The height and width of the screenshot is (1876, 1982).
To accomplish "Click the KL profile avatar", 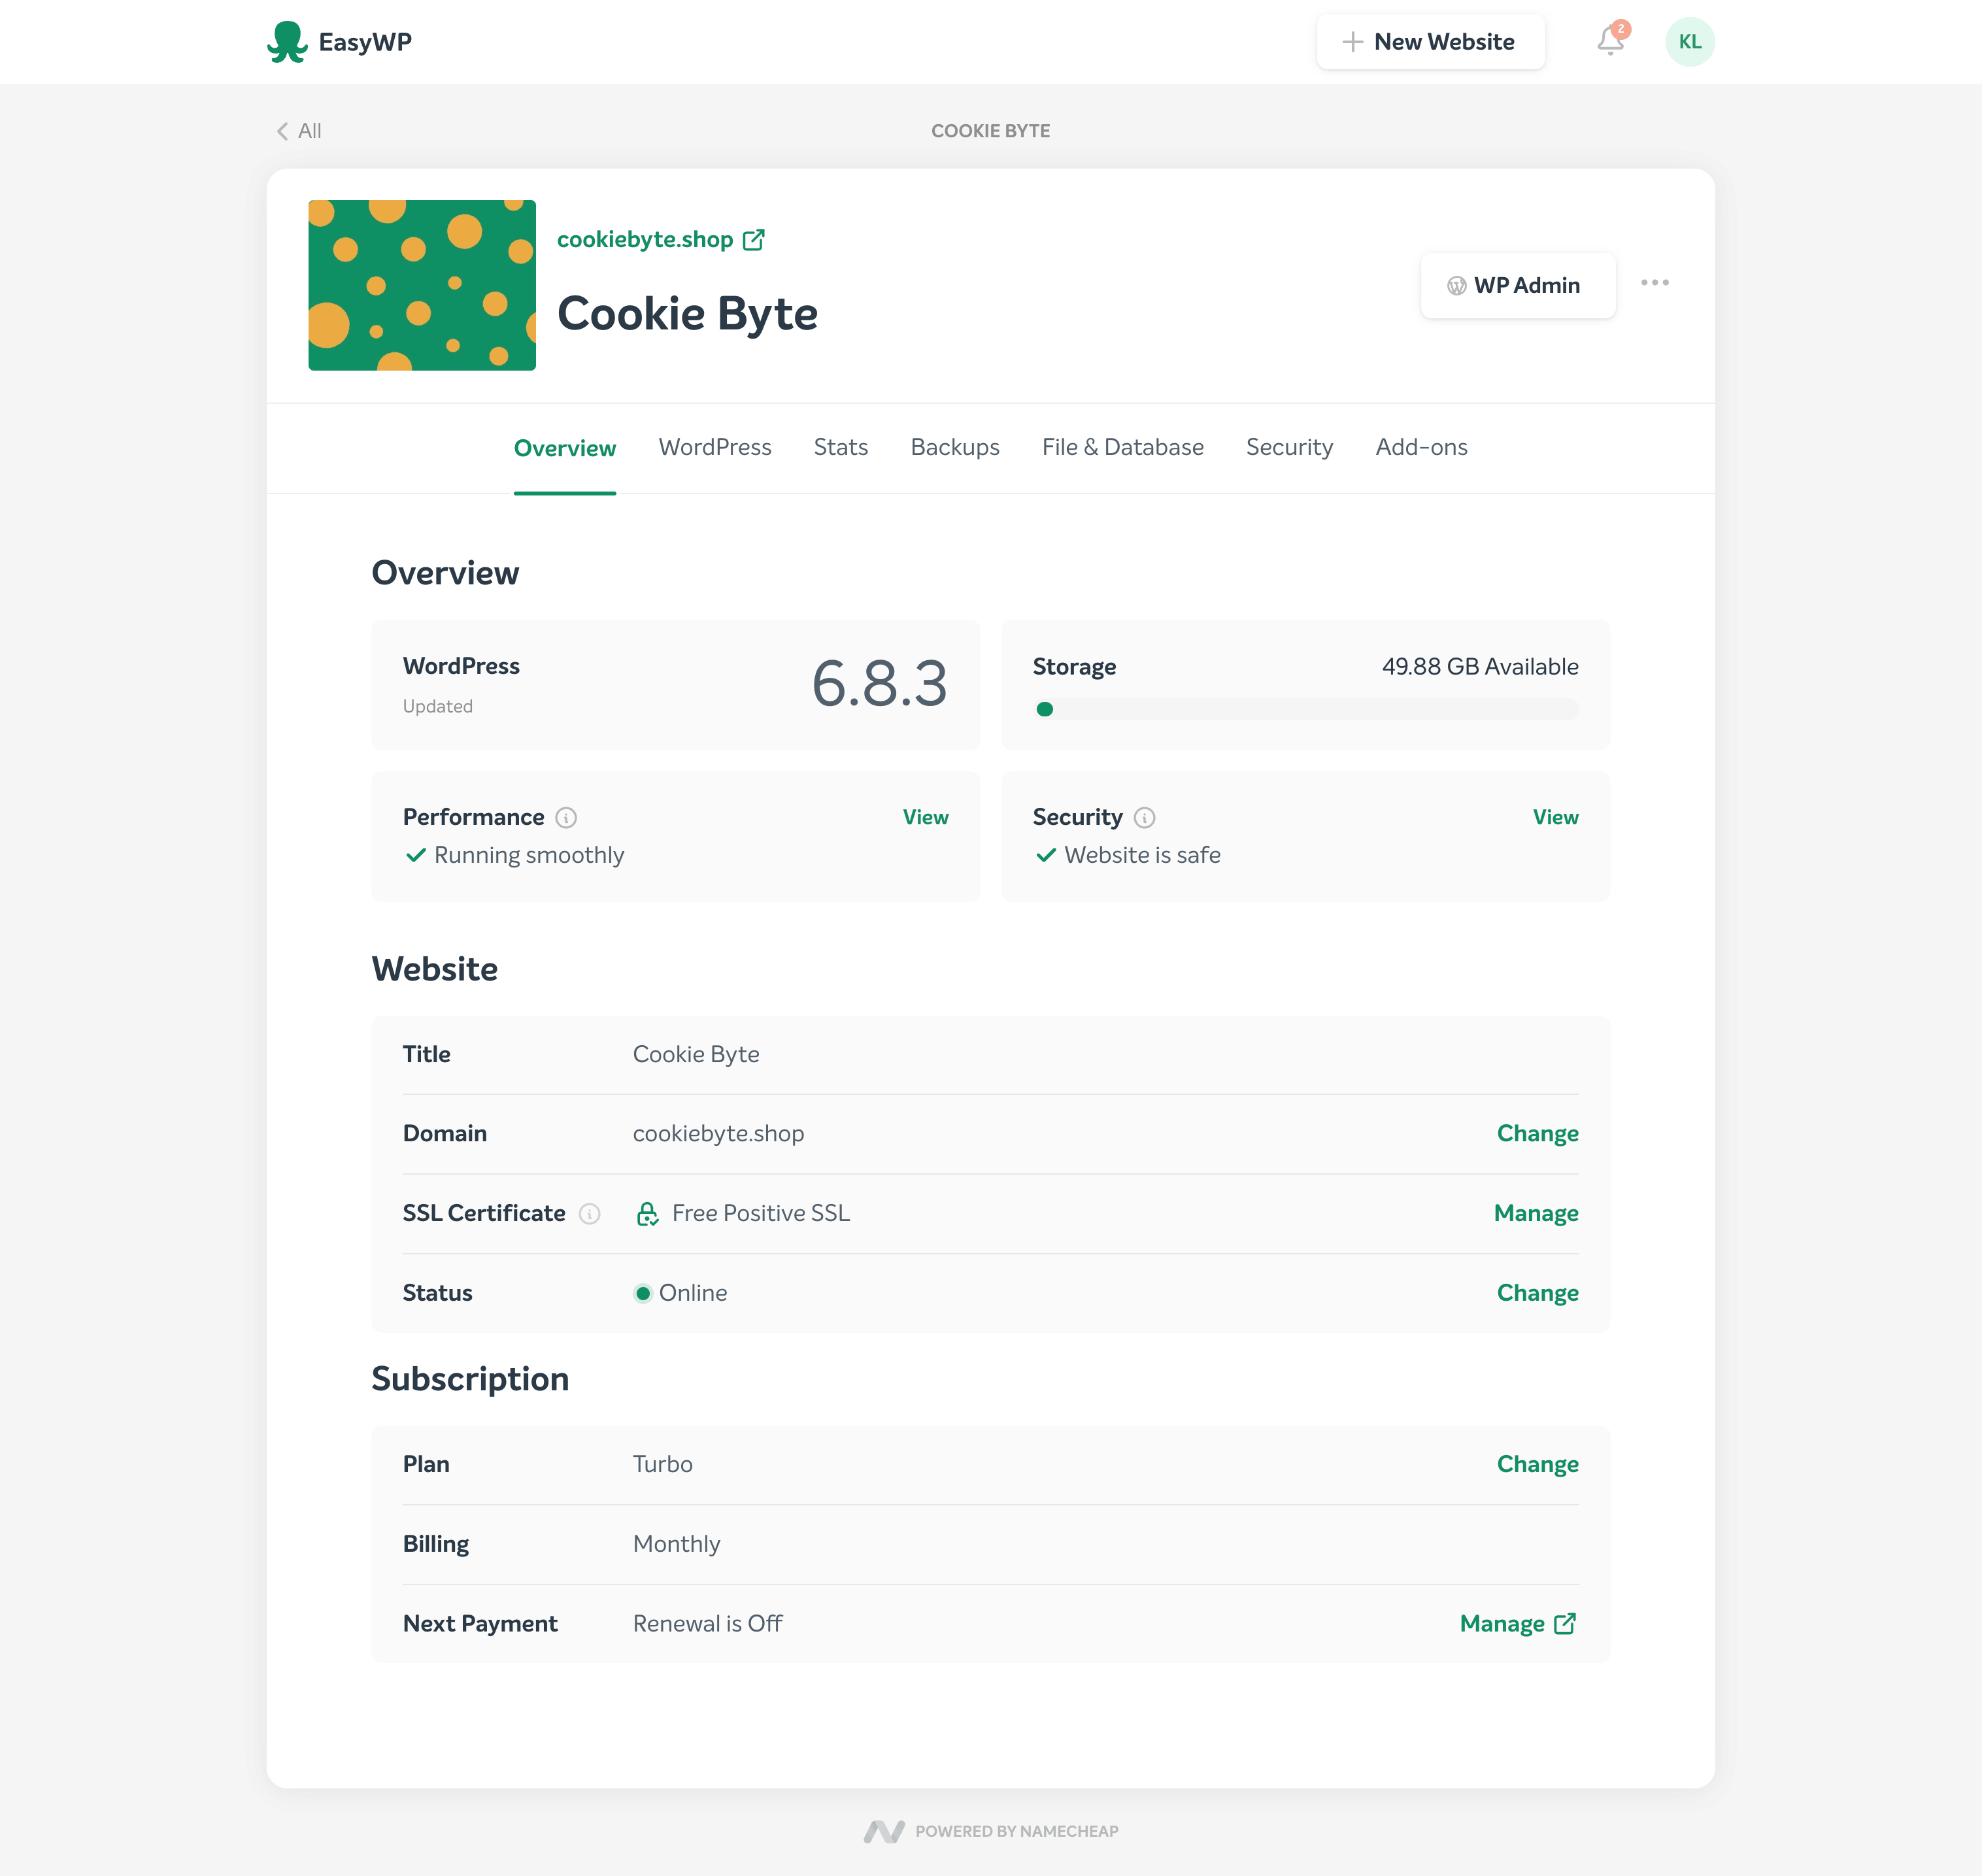I will coord(1690,41).
